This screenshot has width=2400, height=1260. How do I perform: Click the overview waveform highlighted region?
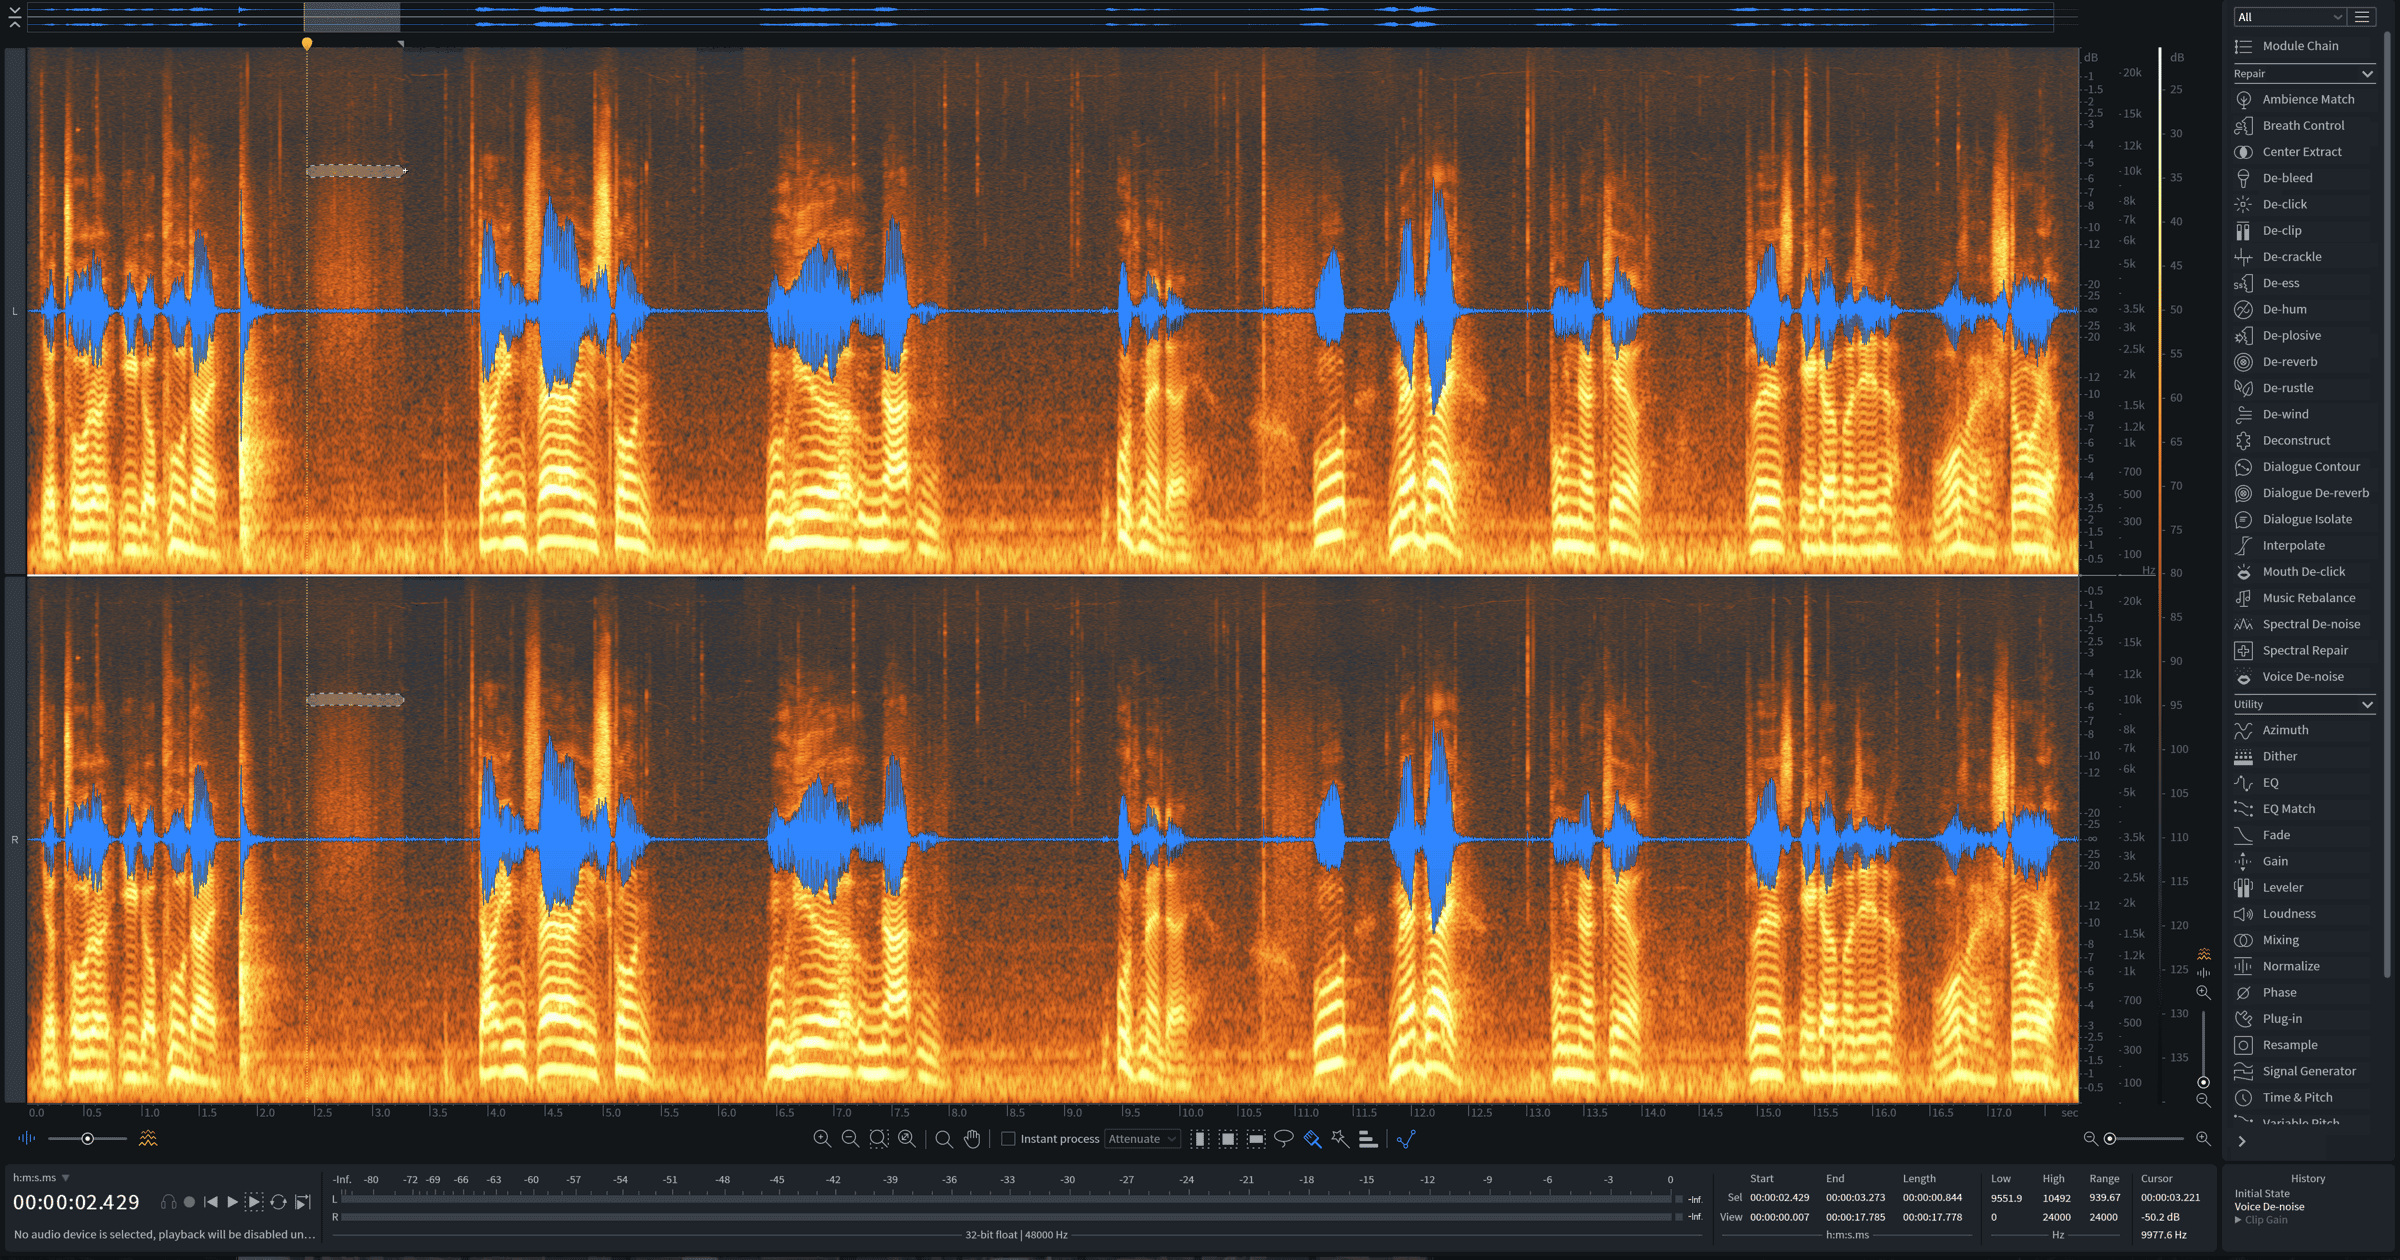[352, 17]
